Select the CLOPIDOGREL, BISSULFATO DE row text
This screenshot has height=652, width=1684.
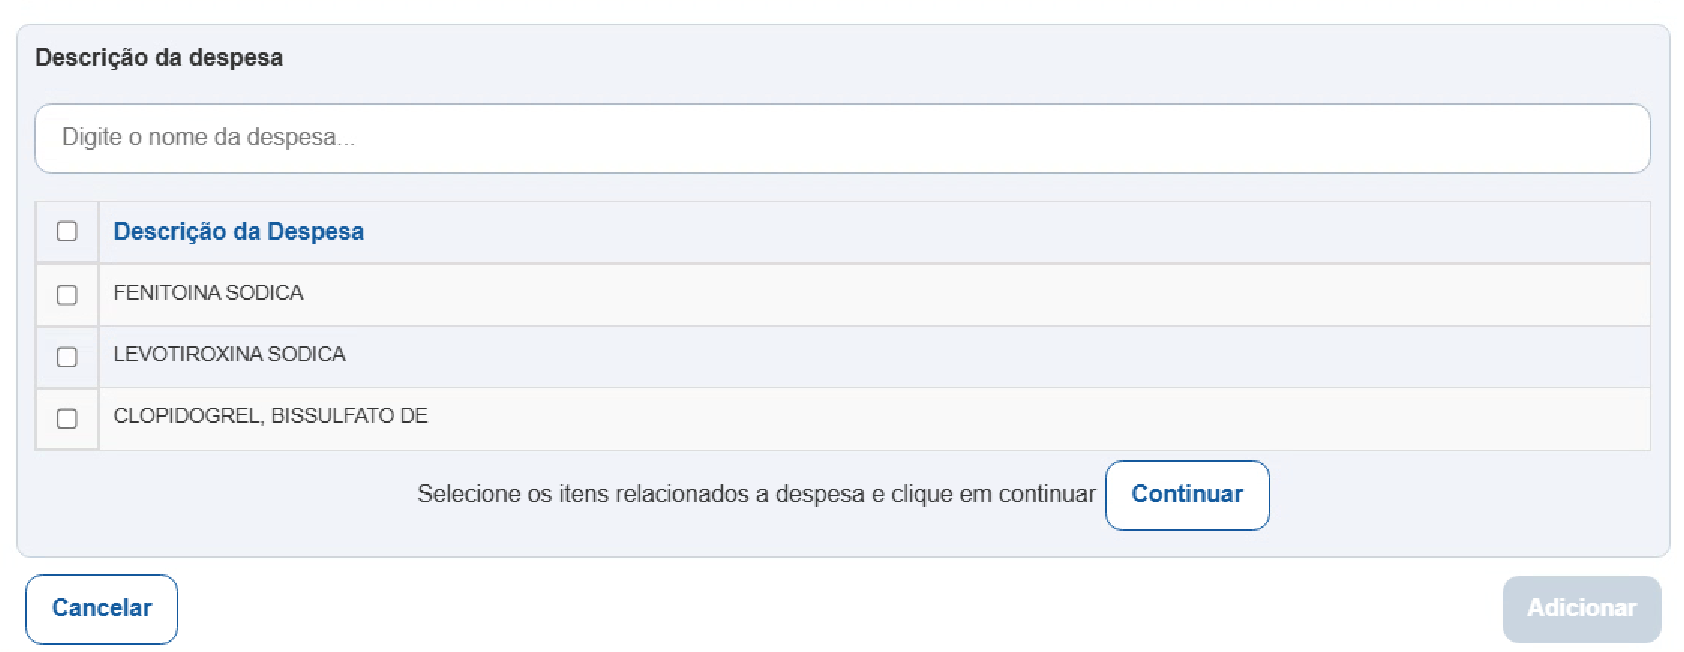pyautogui.click(x=270, y=416)
